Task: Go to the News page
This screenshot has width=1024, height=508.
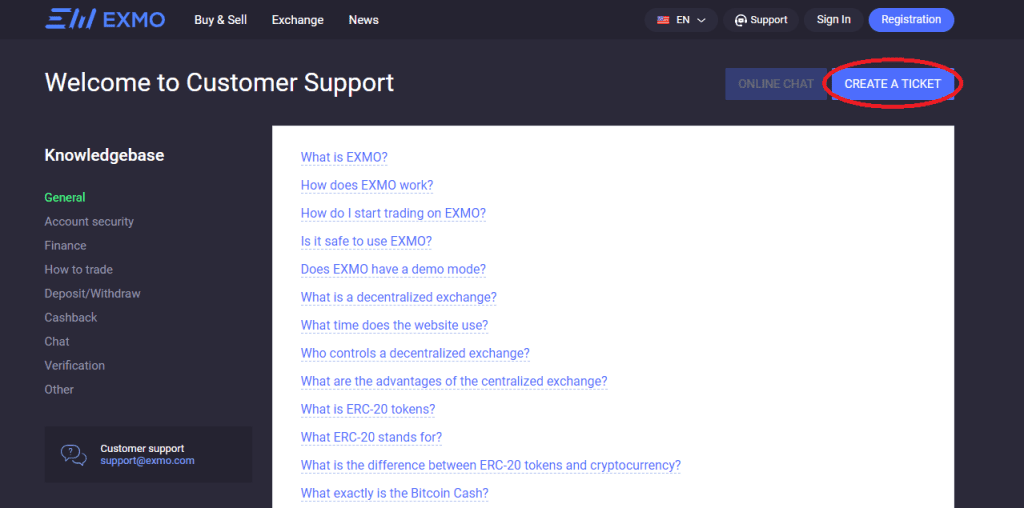Action: pyautogui.click(x=364, y=20)
